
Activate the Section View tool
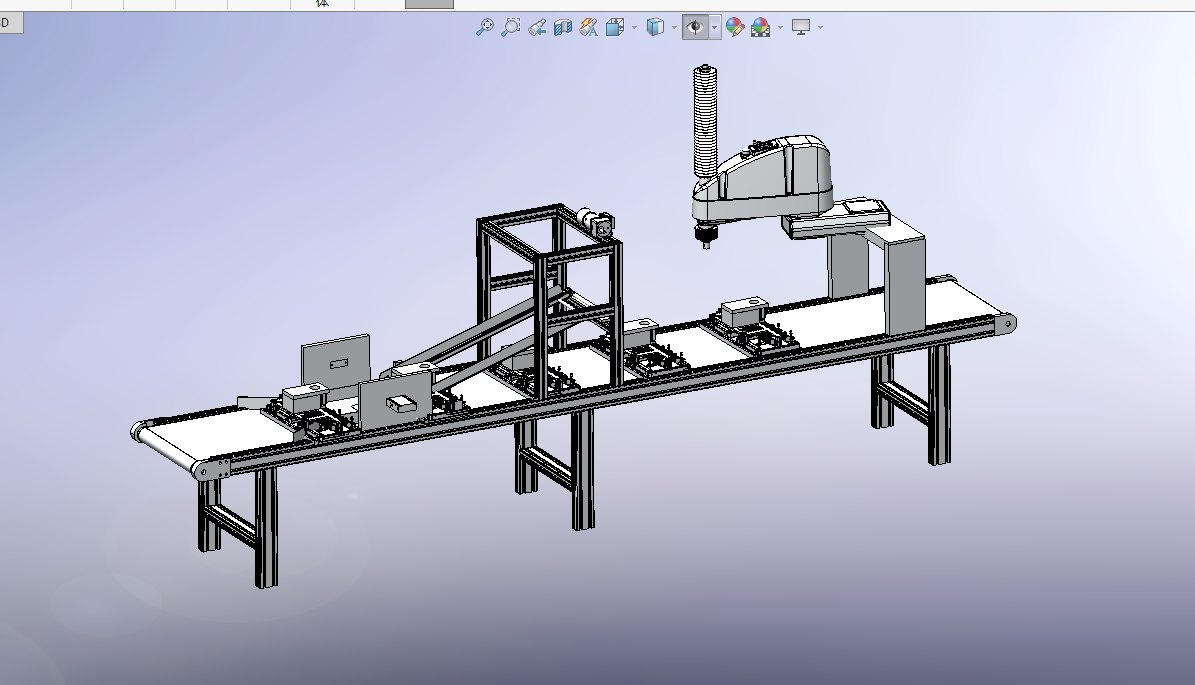[563, 28]
